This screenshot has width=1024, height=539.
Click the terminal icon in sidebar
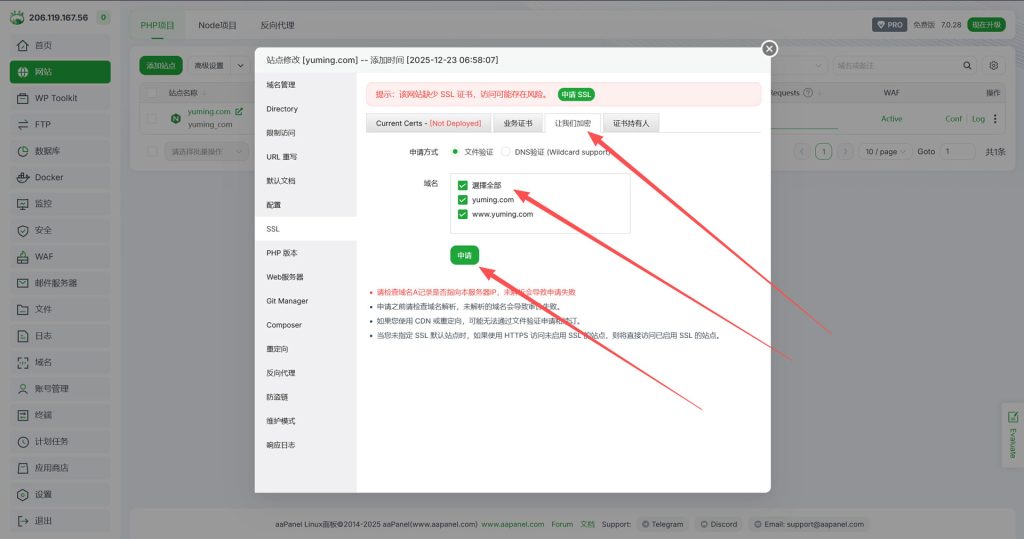pyautogui.click(x=23, y=415)
